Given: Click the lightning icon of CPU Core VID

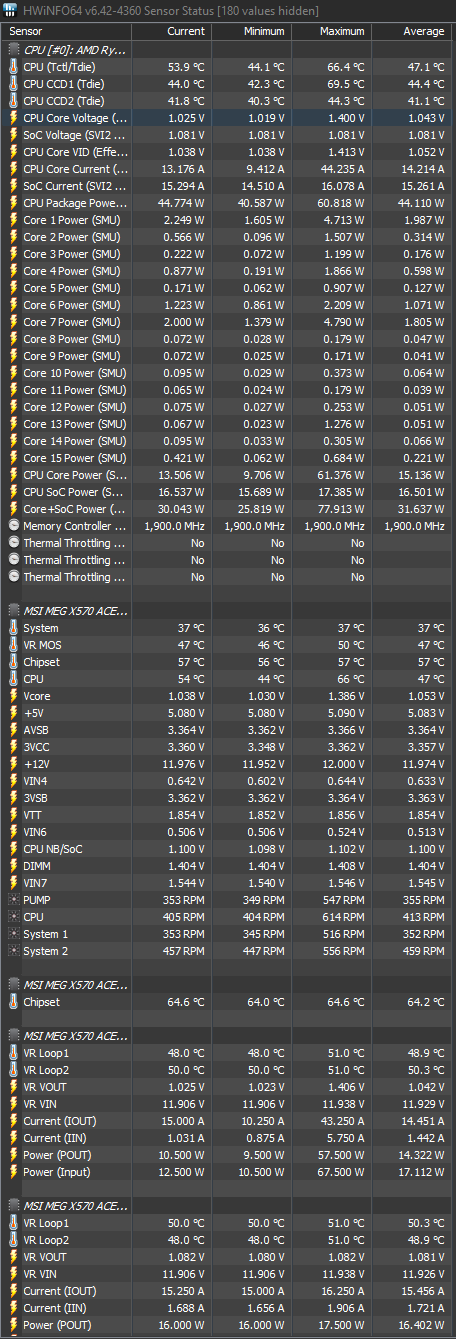Looking at the screenshot, I should [13, 152].
